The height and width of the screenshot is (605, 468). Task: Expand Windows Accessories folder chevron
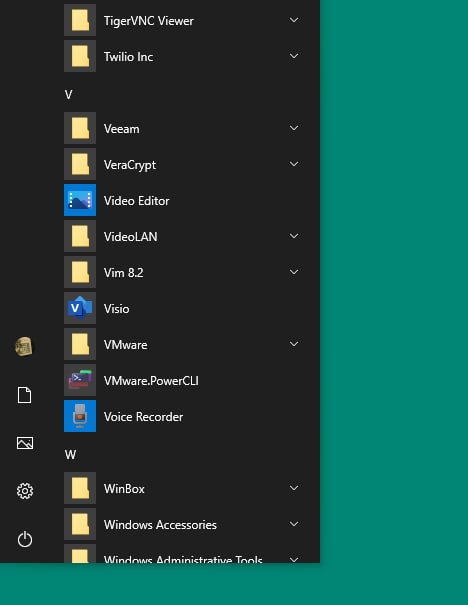294,524
